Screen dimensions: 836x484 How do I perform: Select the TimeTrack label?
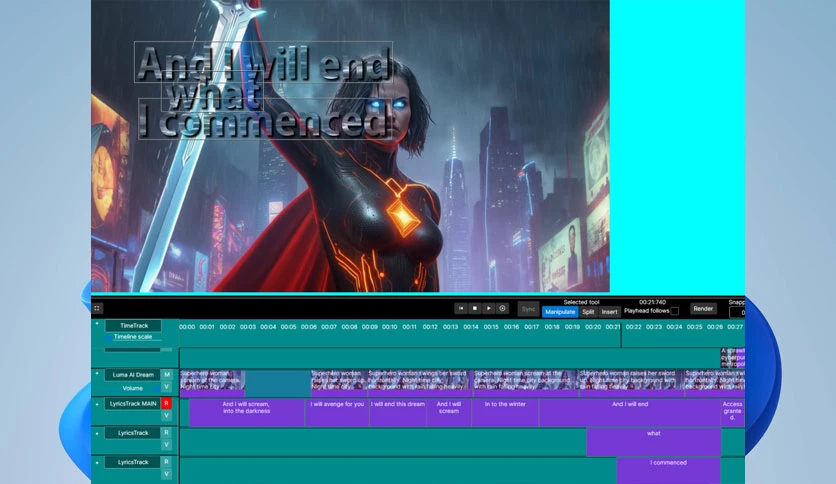pyautogui.click(x=133, y=326)
